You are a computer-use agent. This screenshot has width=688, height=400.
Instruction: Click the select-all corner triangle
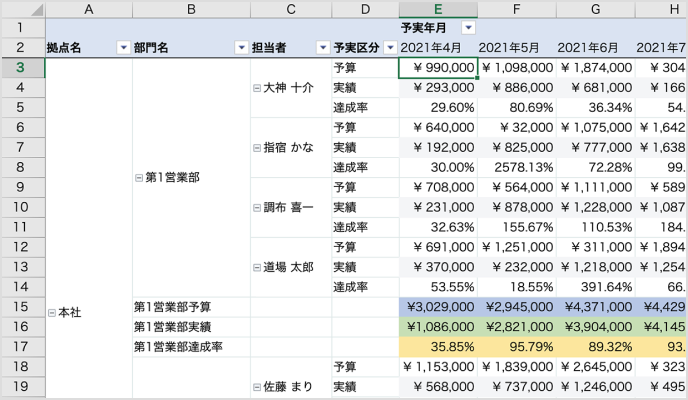pyautogui.click(x=37, y=10)
